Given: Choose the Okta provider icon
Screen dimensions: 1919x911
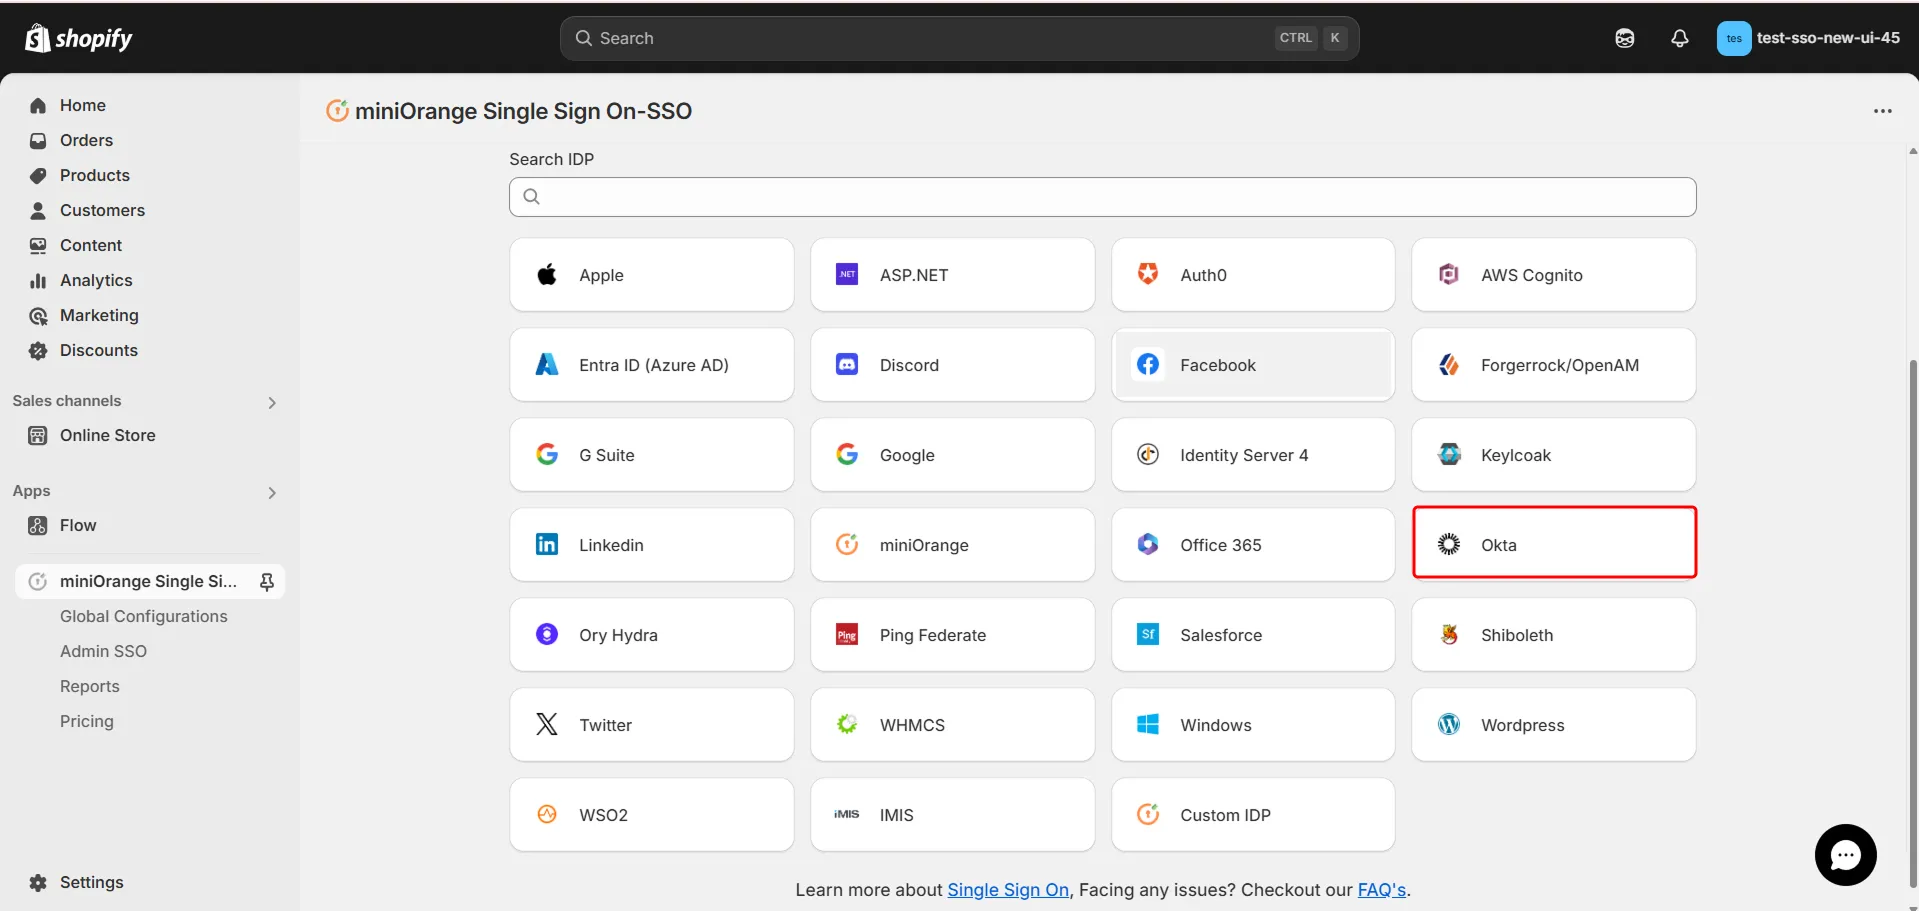Looking at the screenshot, I should 1449,544.
